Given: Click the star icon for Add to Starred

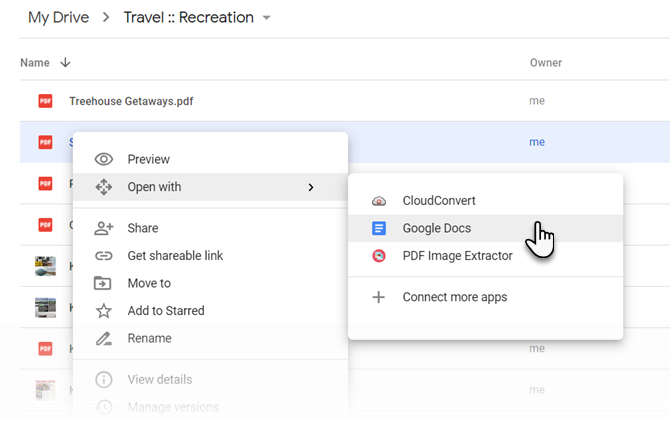Looking at the screenshot, I should pyautogui.click(x=104, y=311).
